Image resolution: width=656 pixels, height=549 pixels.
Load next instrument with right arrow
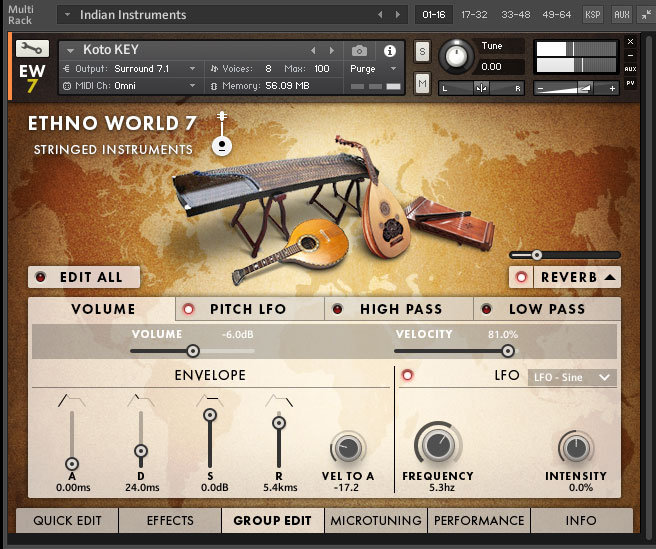(332, 51)
